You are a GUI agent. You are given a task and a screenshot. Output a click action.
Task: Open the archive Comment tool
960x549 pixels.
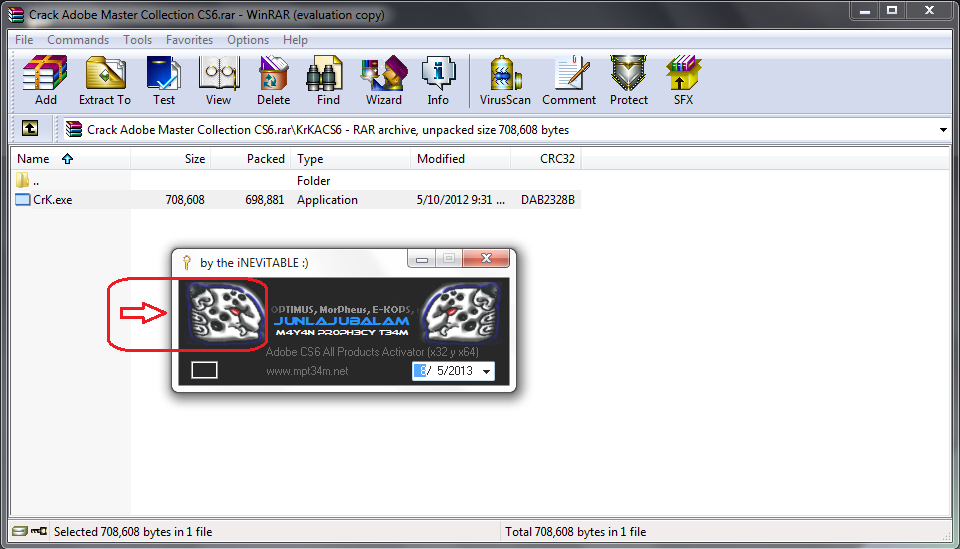(569, 80)
